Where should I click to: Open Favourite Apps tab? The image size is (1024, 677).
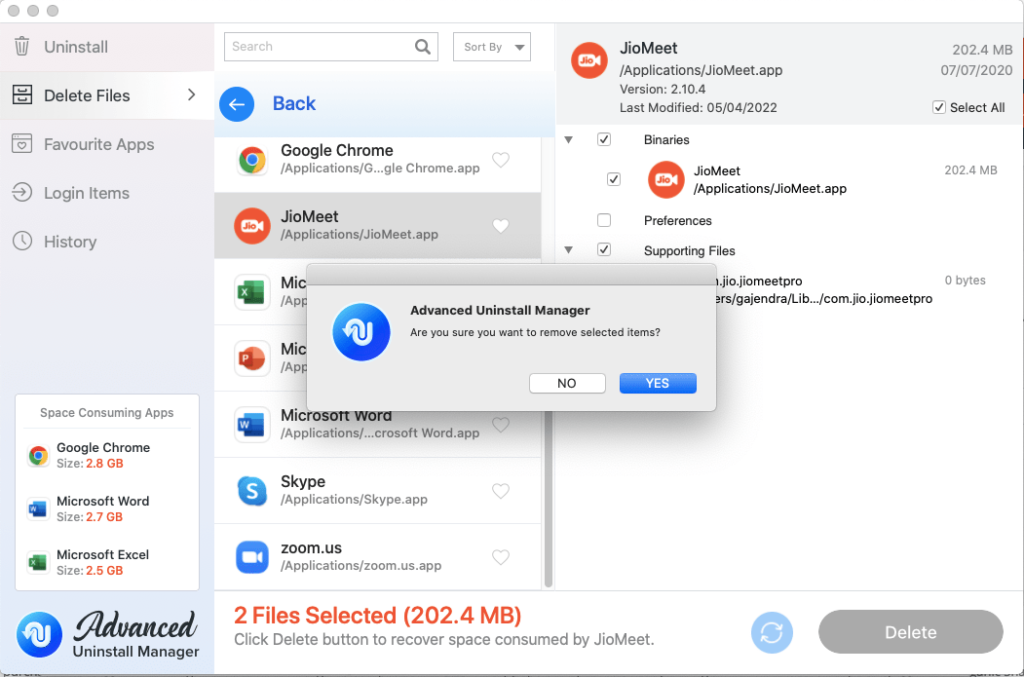tap(107, 144)
